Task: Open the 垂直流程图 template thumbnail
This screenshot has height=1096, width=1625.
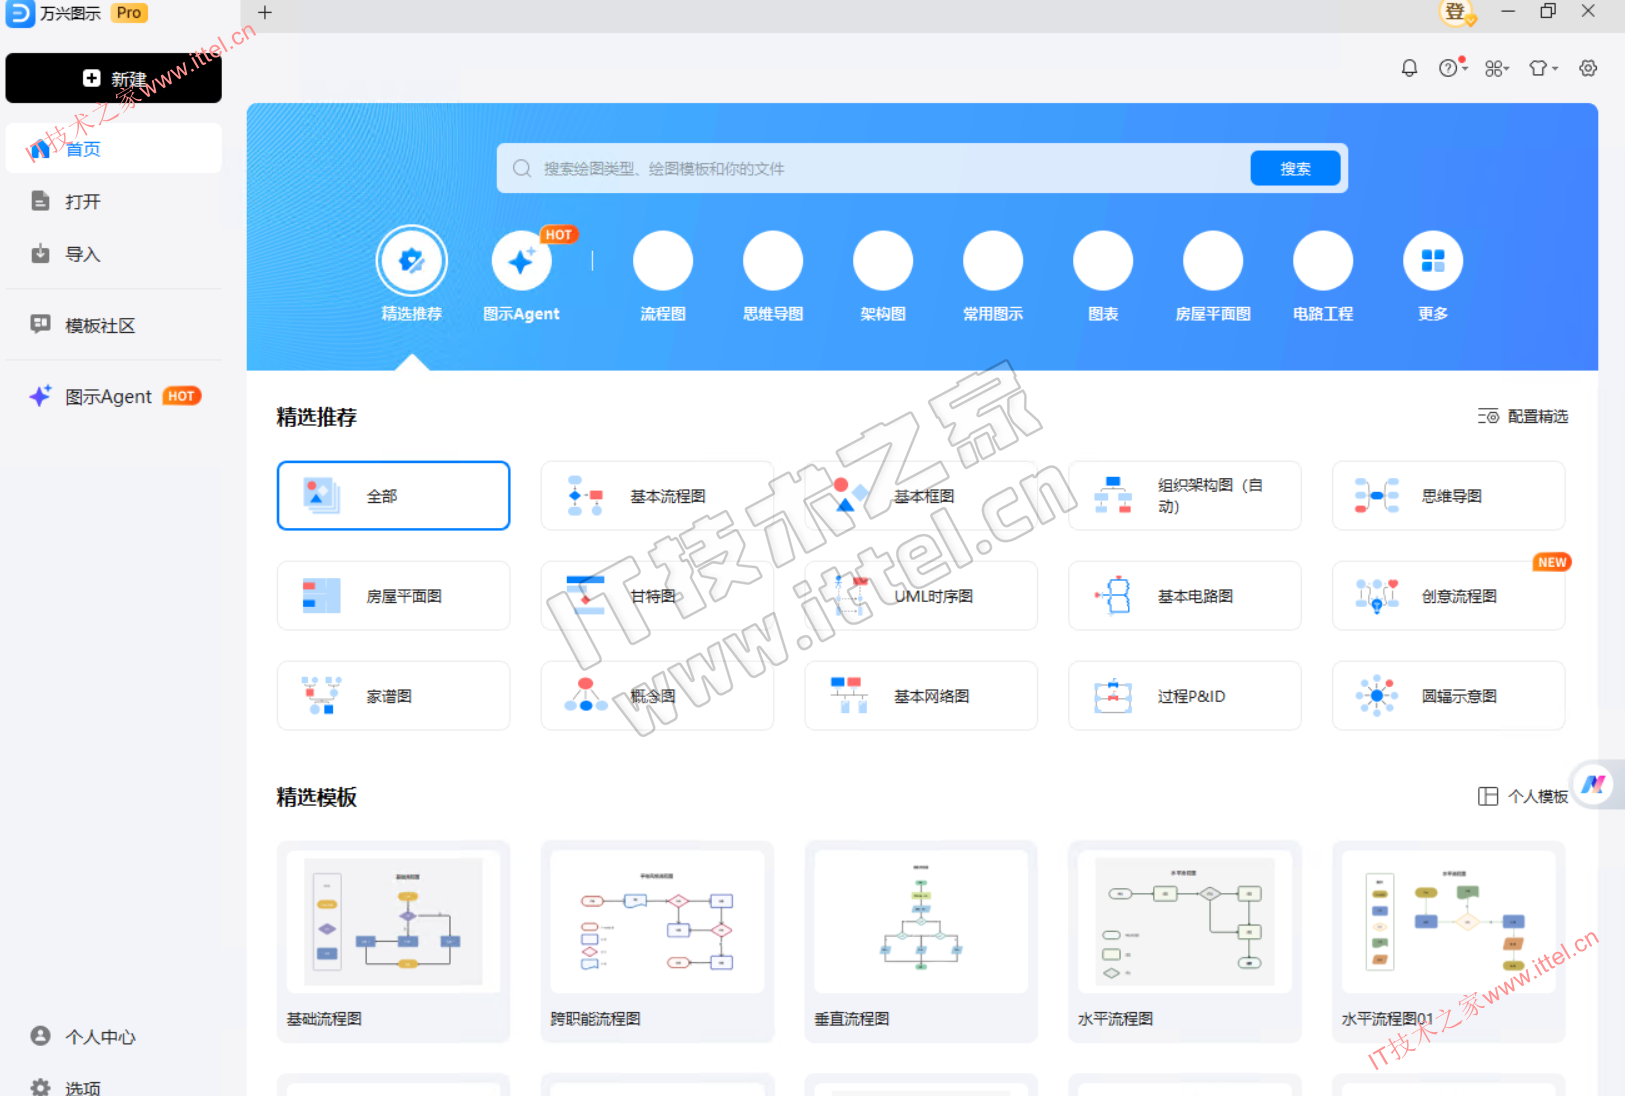Action: 921,922
